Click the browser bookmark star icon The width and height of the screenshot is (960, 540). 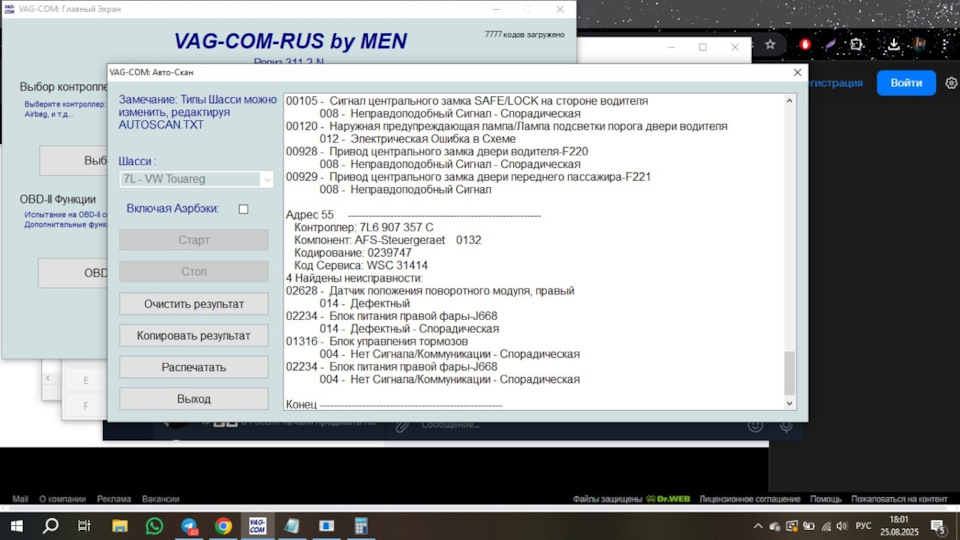tap(770, 45)
